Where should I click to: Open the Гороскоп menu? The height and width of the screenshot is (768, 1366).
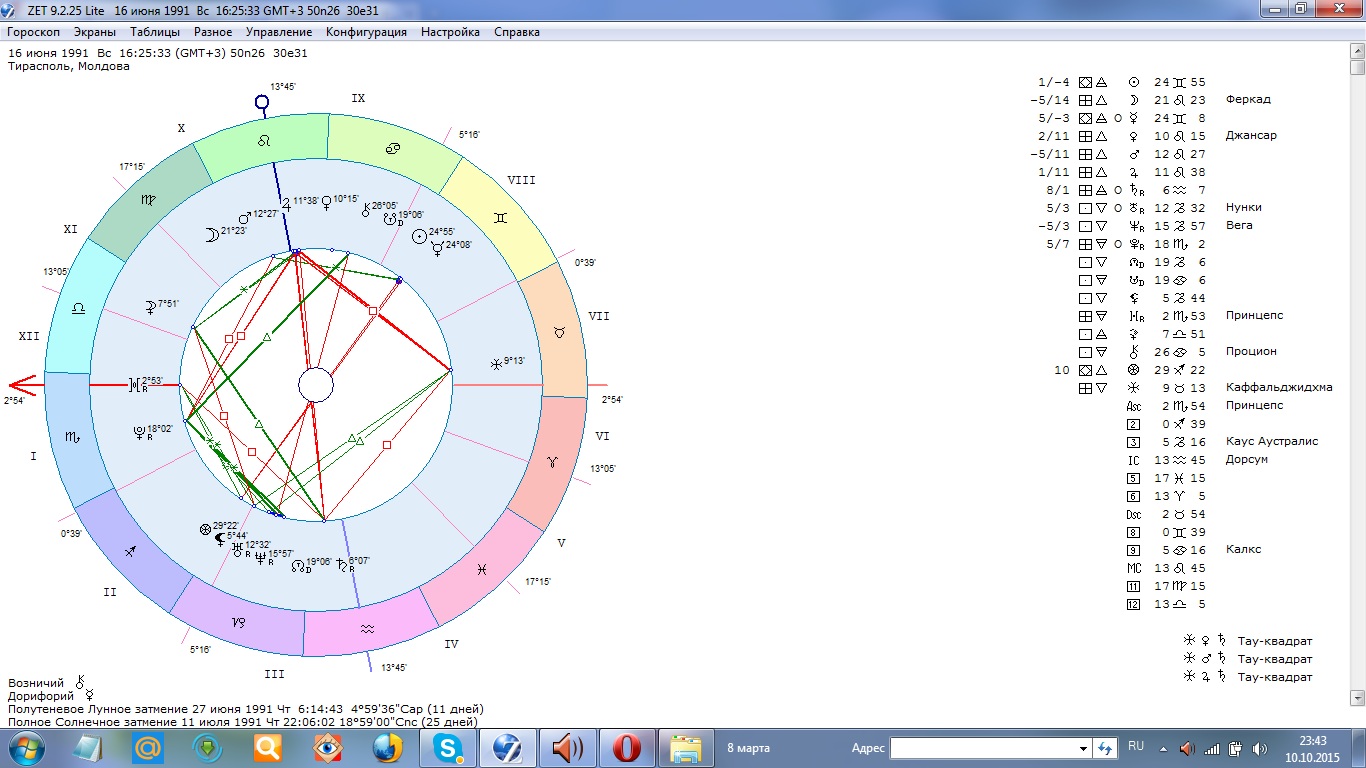tap(34, 32)
